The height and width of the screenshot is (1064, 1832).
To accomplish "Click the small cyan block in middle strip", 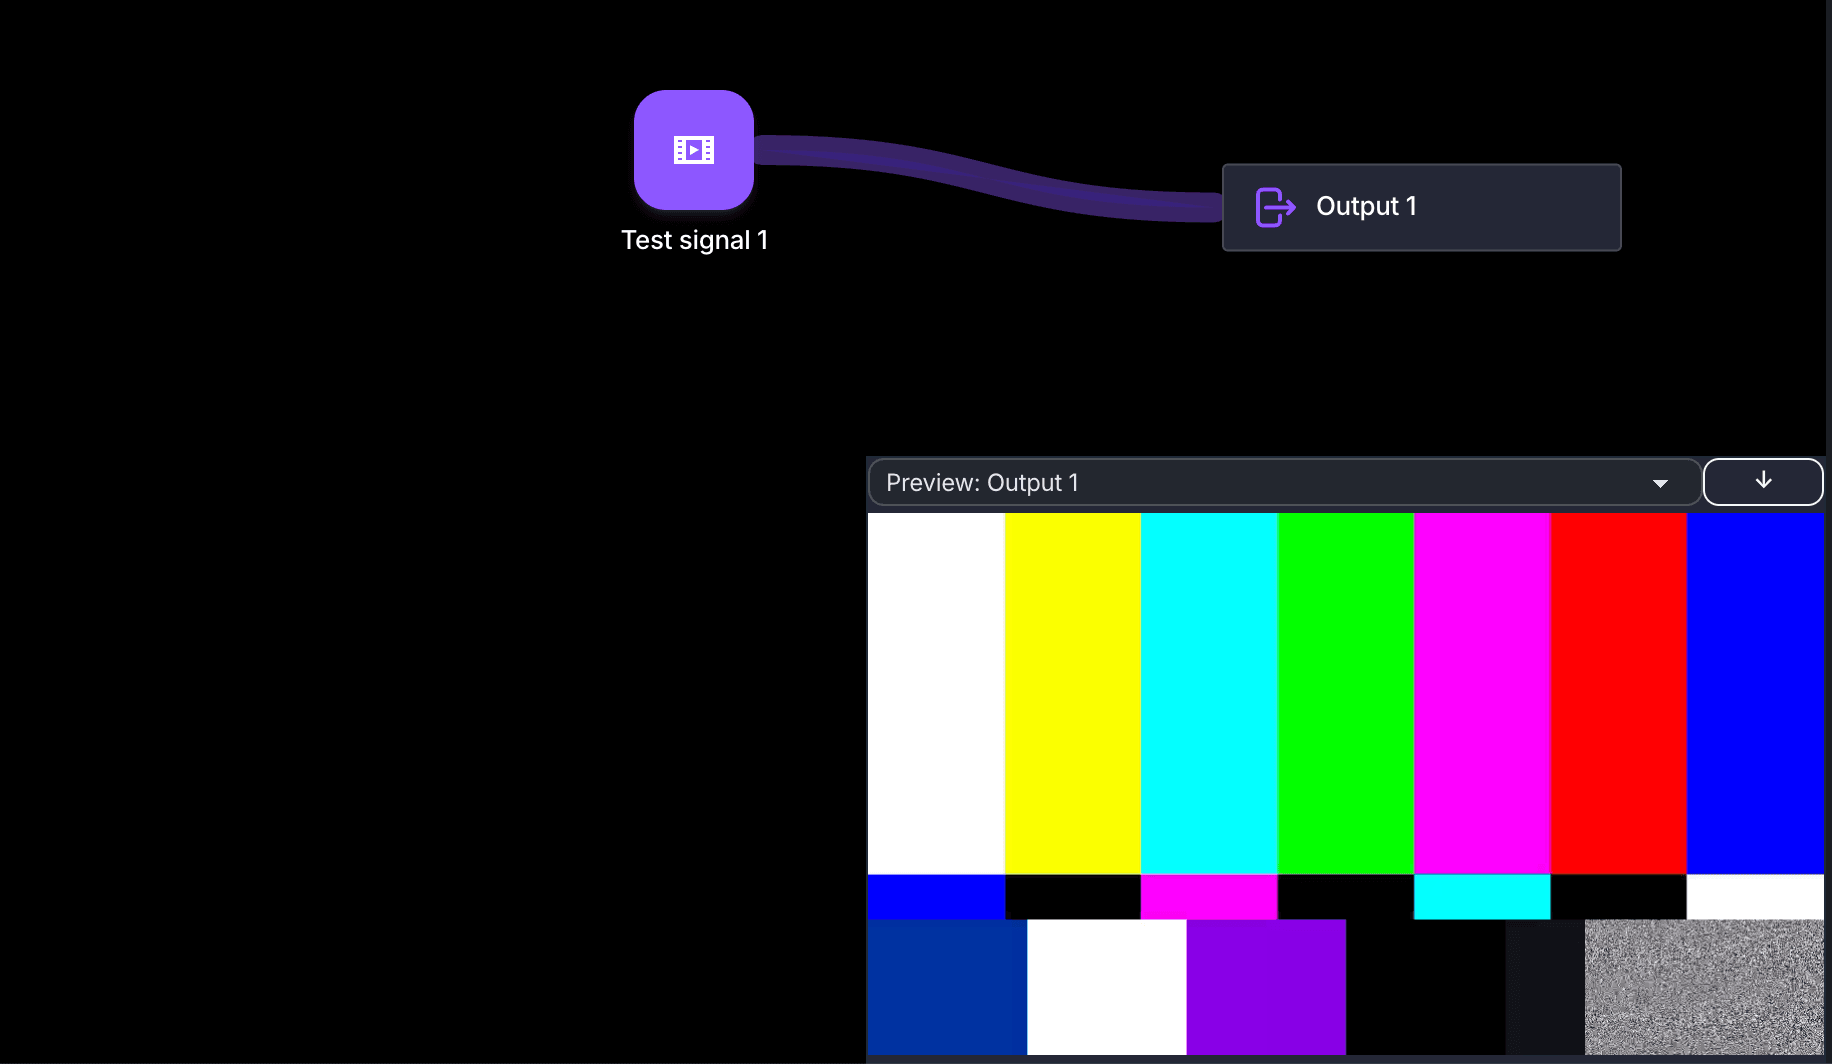I will point(1482,896).
